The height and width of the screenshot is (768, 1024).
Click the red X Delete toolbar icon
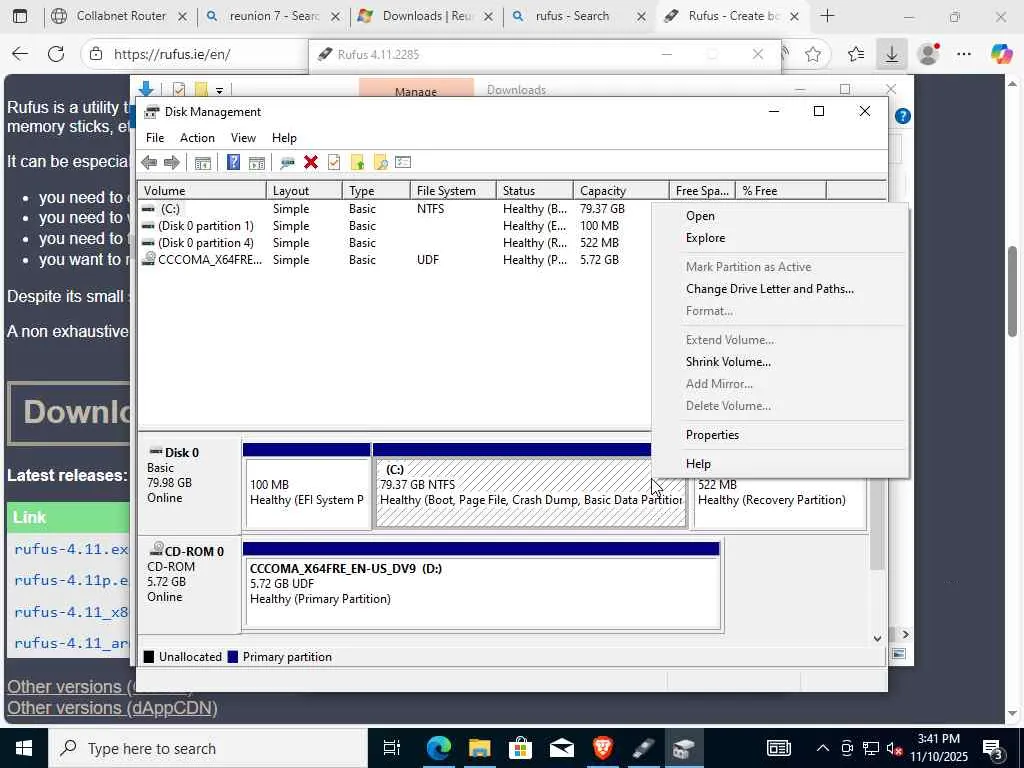311,163
